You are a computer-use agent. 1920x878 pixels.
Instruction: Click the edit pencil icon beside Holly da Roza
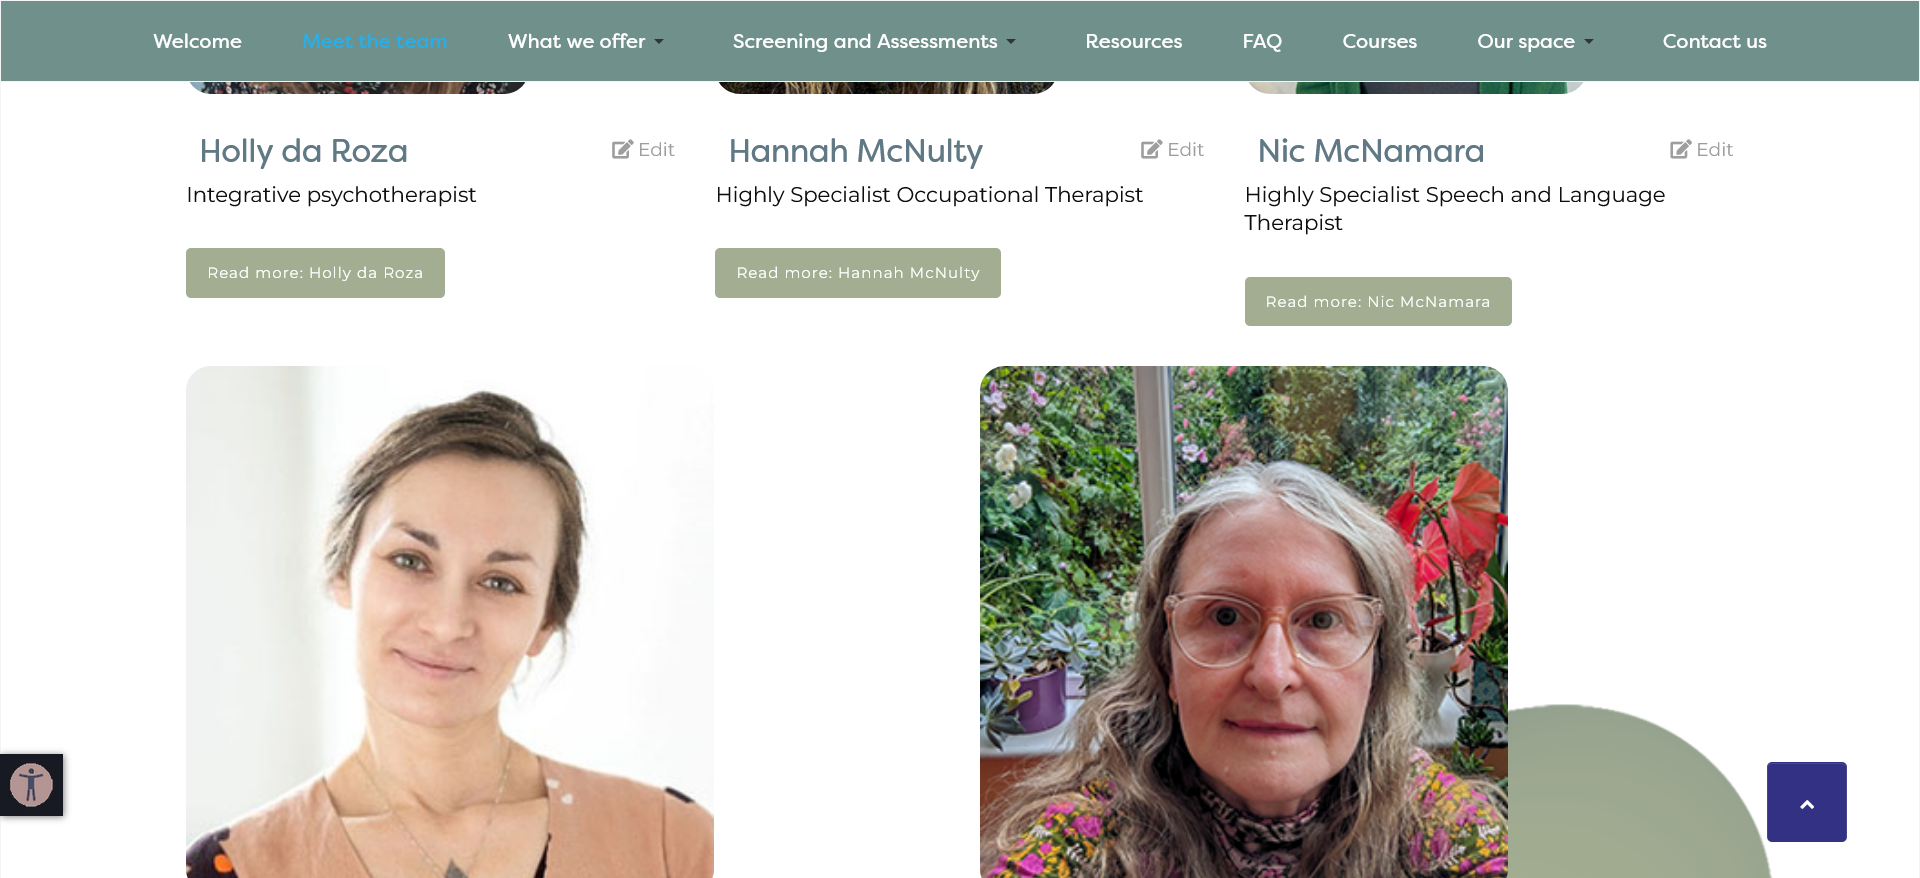click(x=622, y=149)
